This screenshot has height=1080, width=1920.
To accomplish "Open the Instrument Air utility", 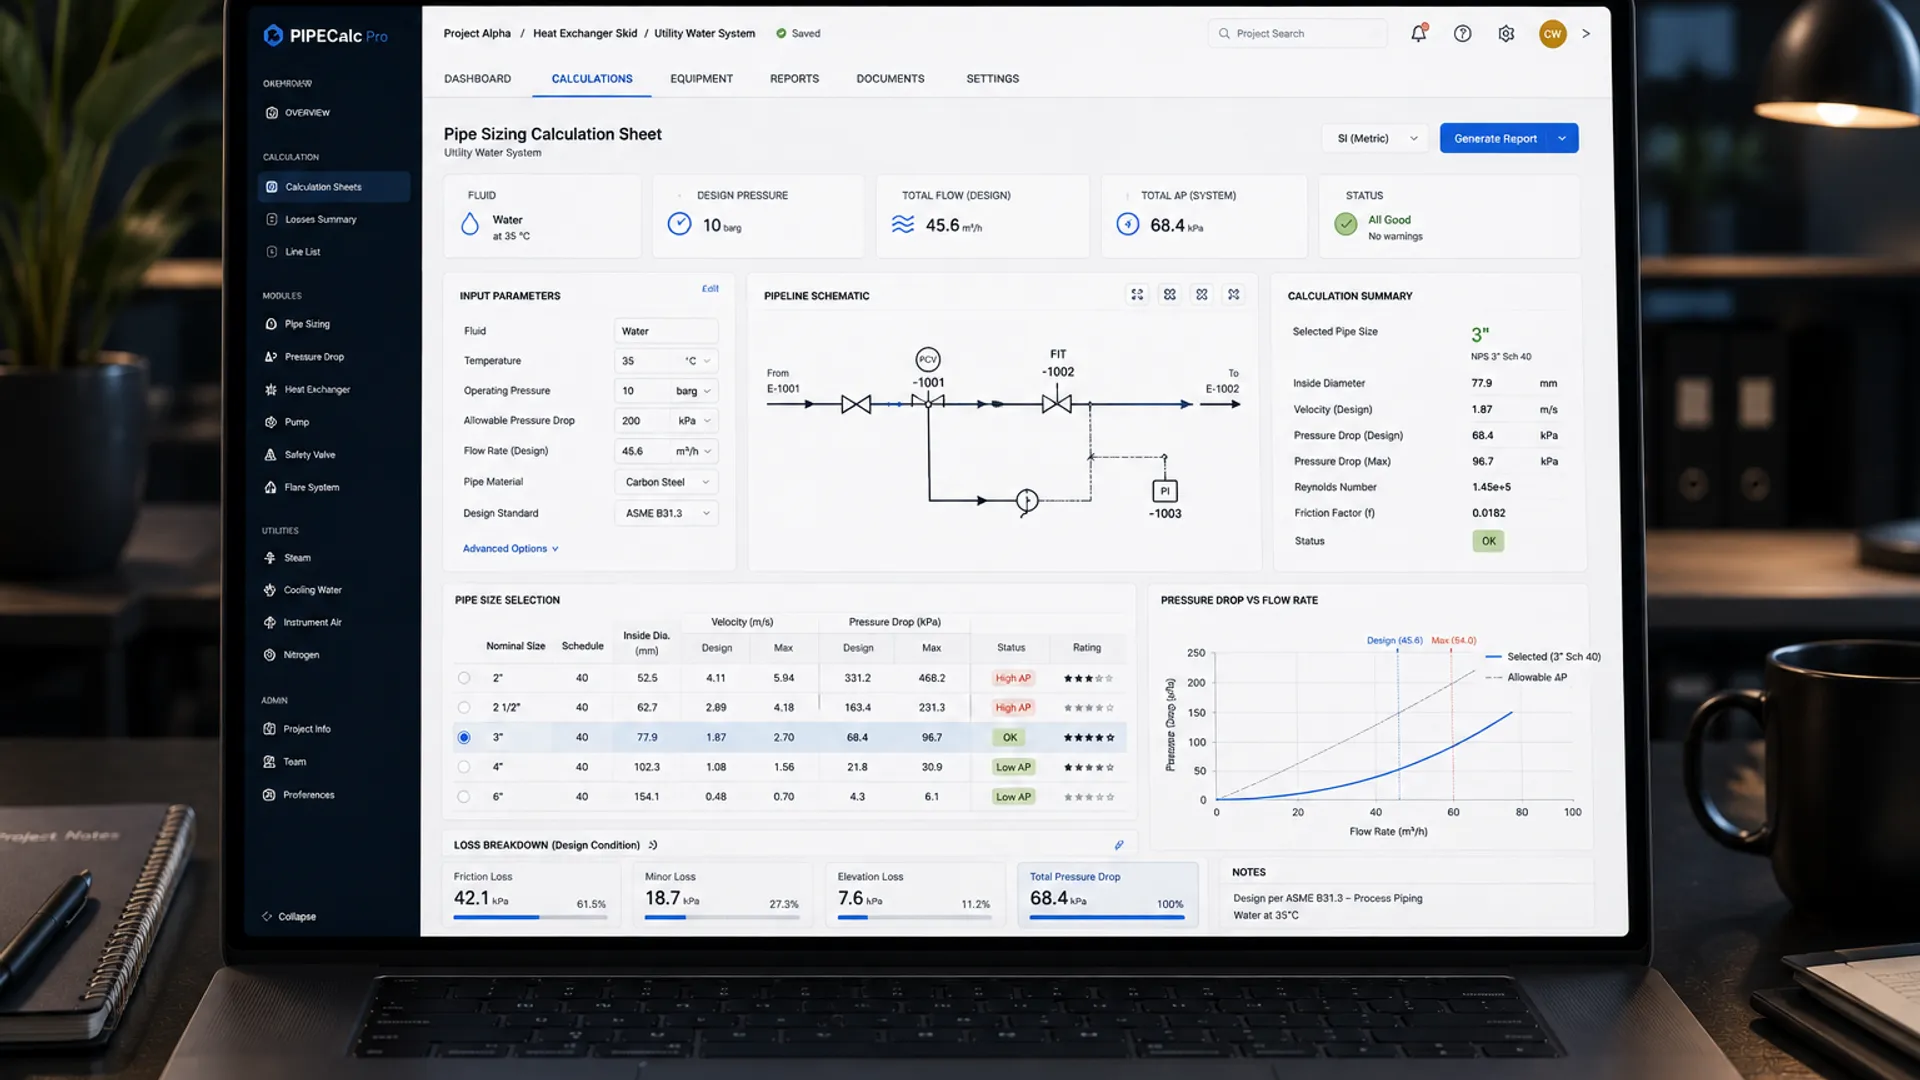I will coord(302,622).
